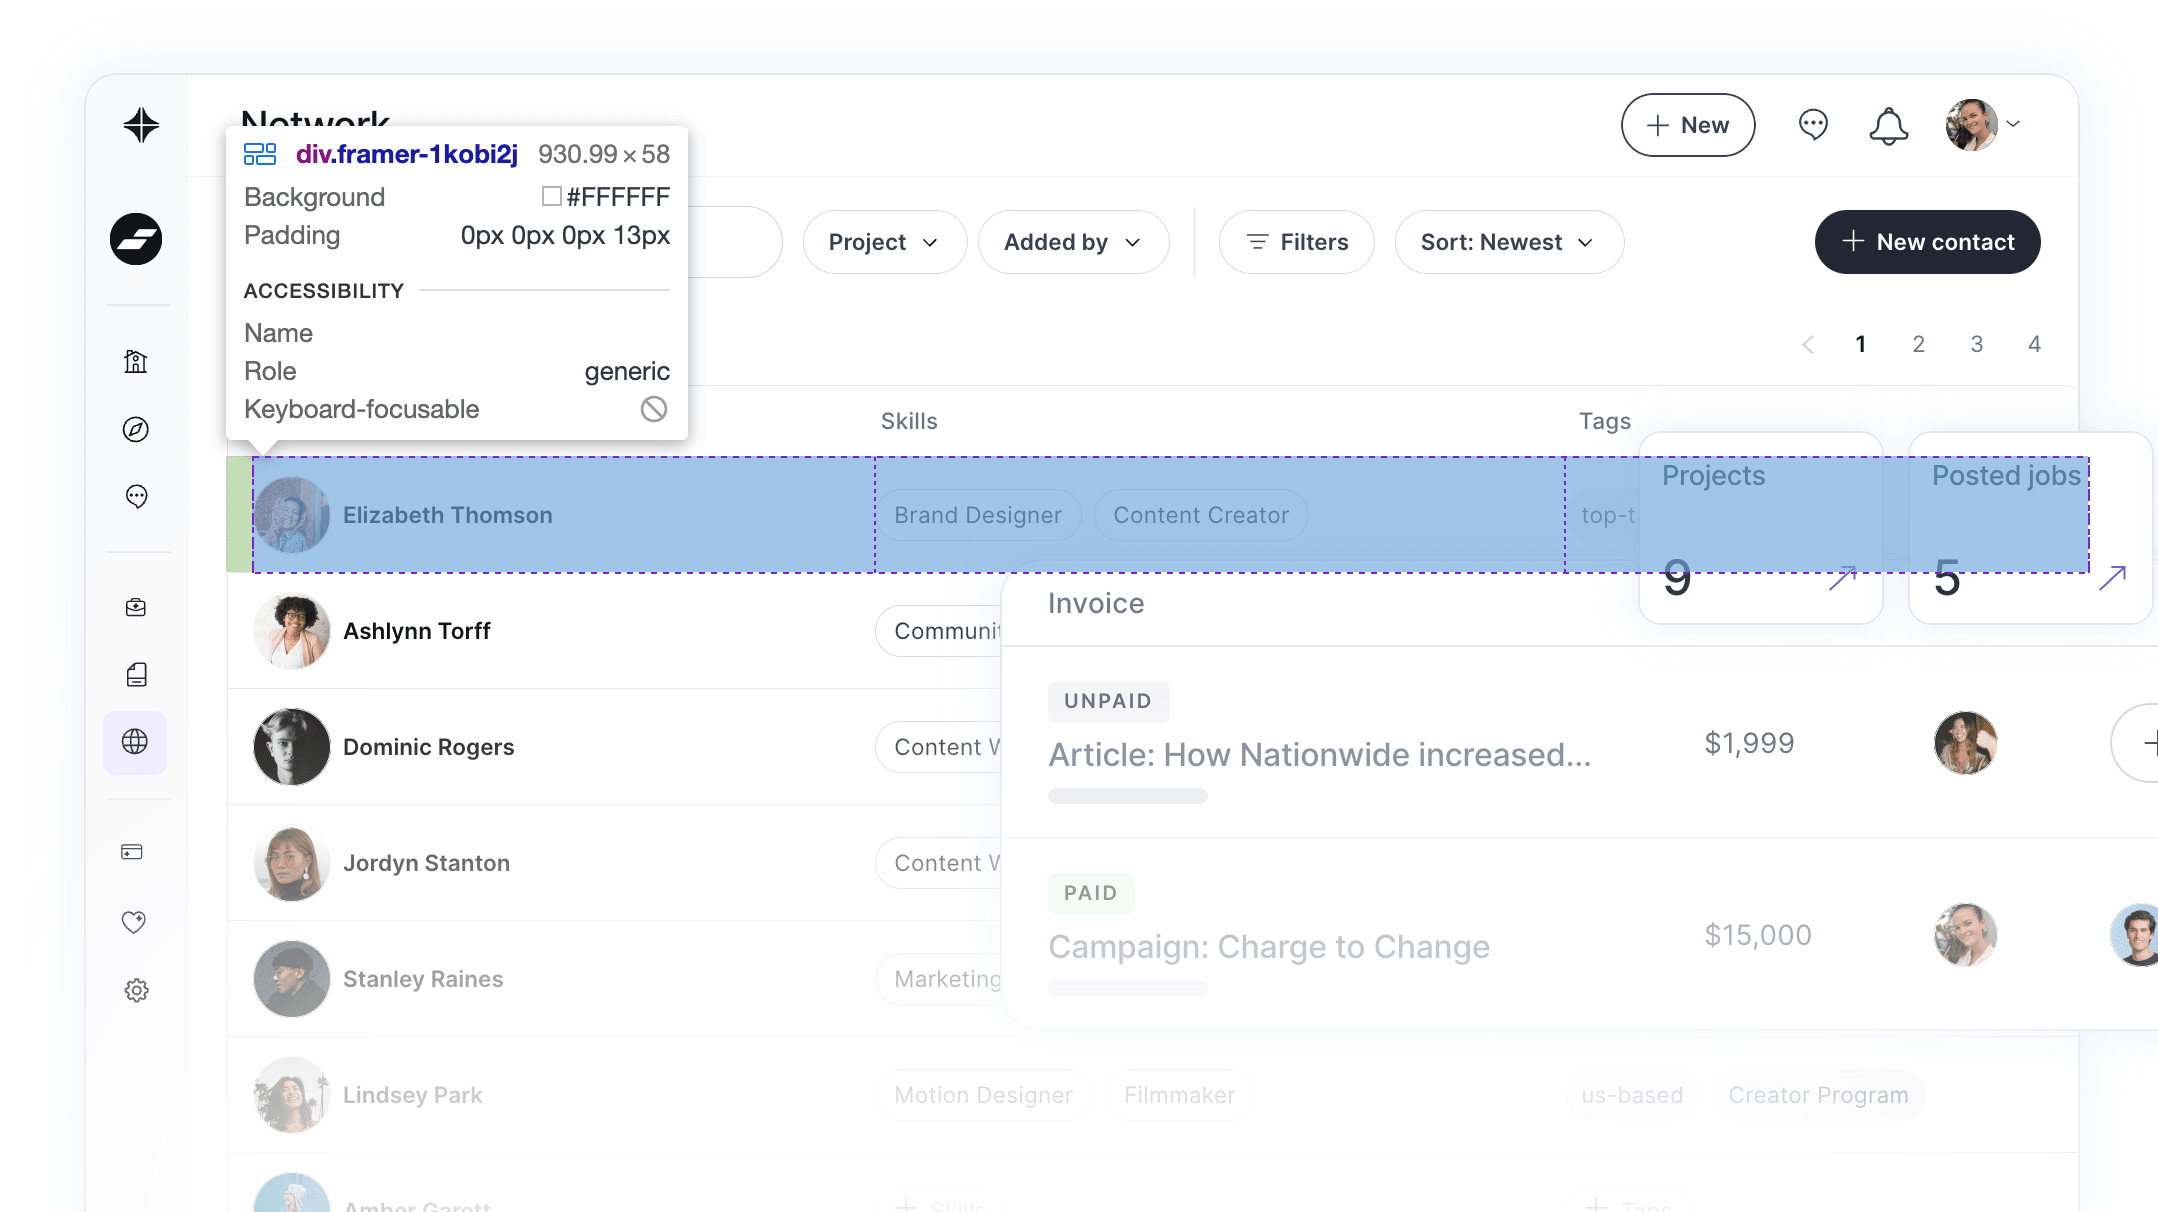
Task: Open the briefcase jobs icon in sidebar
Action: tap(136, 607)
